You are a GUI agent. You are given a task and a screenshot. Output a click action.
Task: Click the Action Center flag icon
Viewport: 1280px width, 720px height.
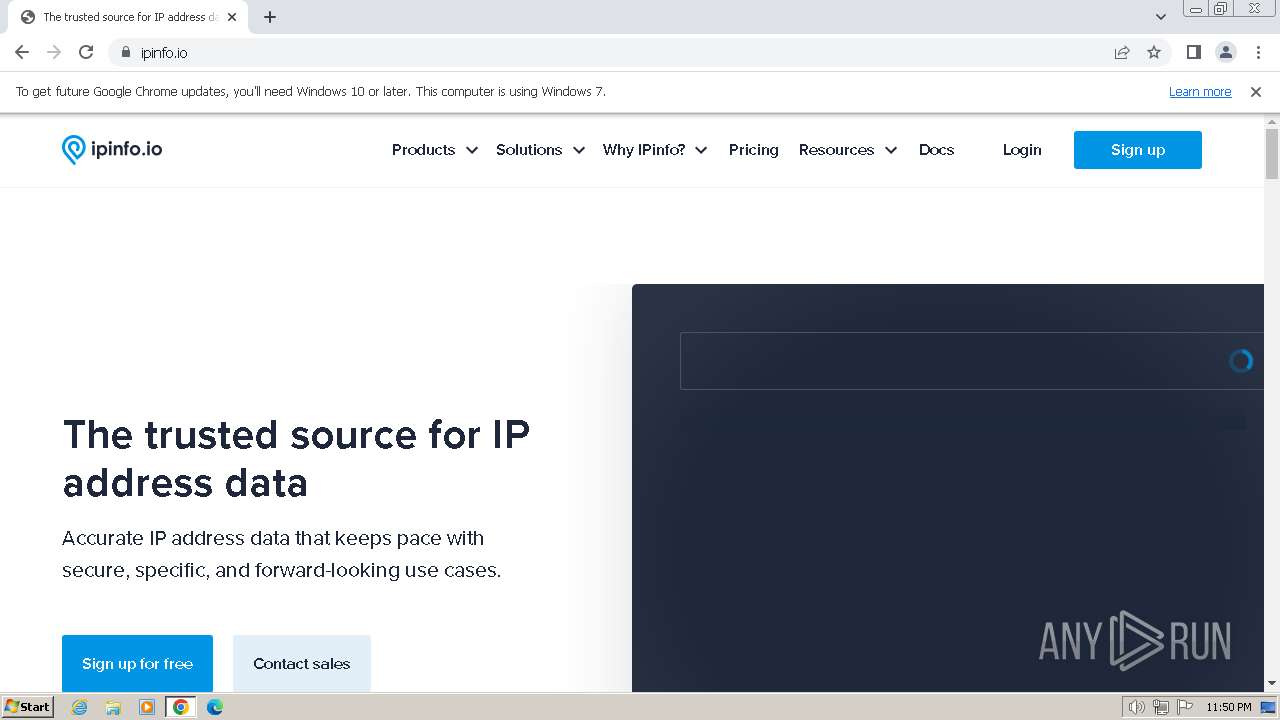tap(1185, 707)
